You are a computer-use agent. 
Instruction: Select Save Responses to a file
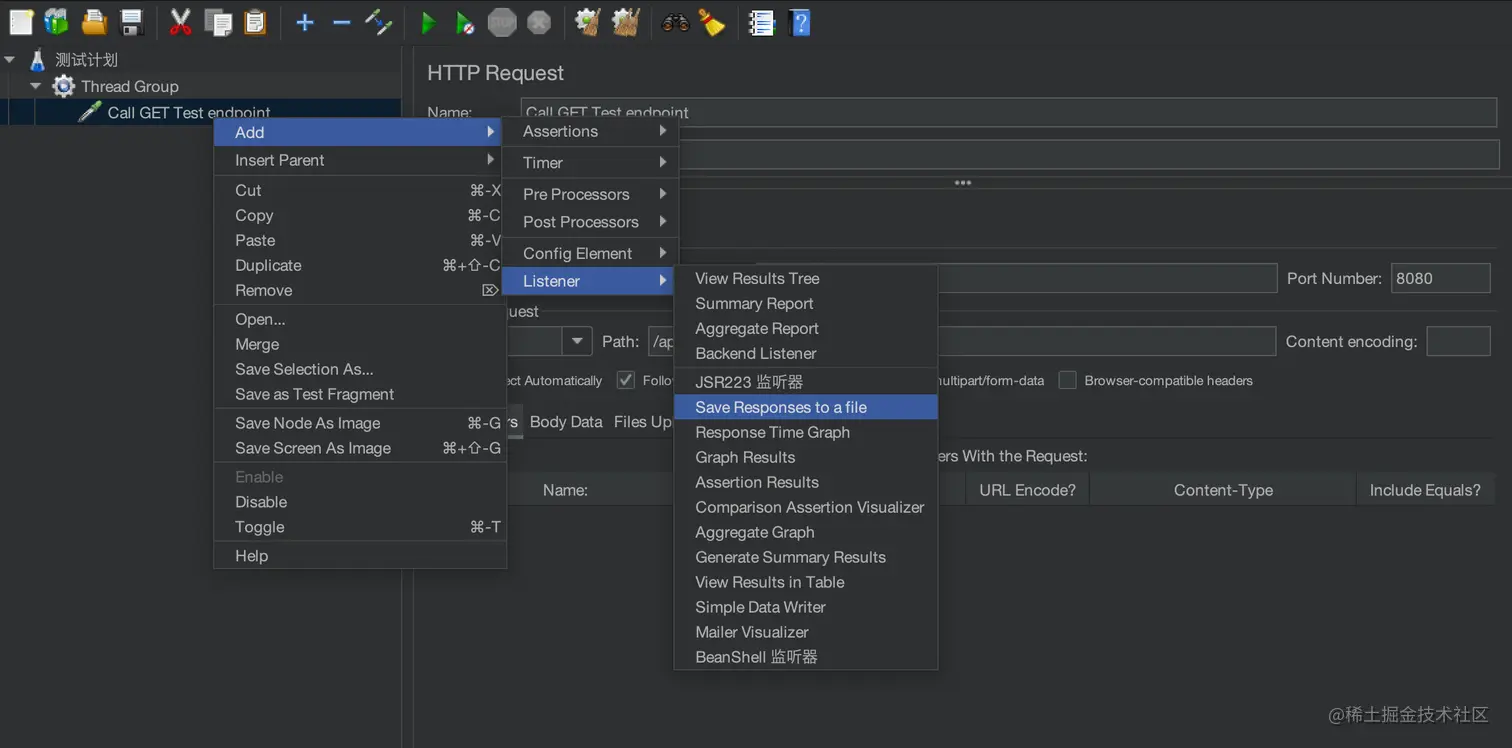click(x=780, y=407)
